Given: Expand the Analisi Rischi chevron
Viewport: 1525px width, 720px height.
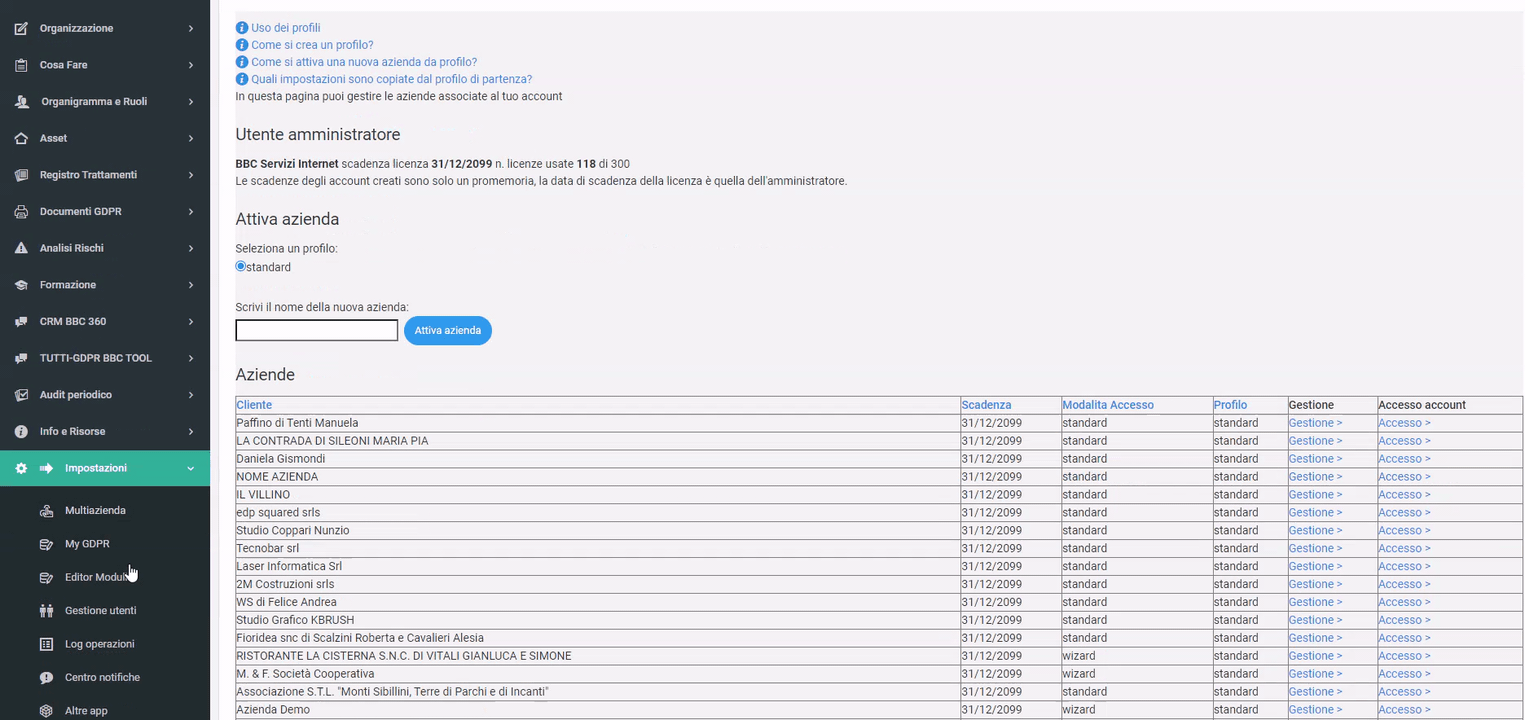Looking at the screenshot, I should [191, 248].
